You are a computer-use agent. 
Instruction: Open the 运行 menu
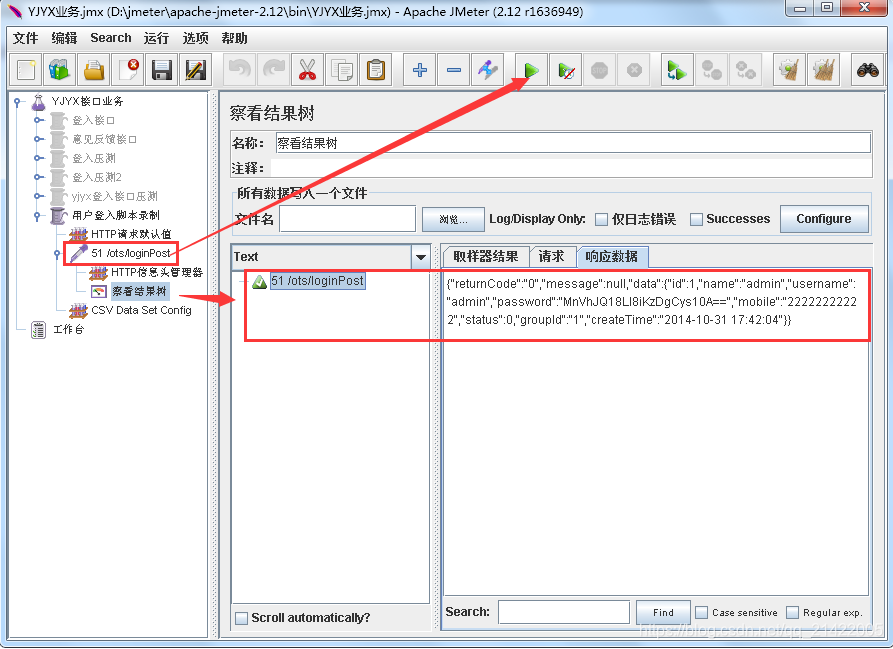click(157, 38)
